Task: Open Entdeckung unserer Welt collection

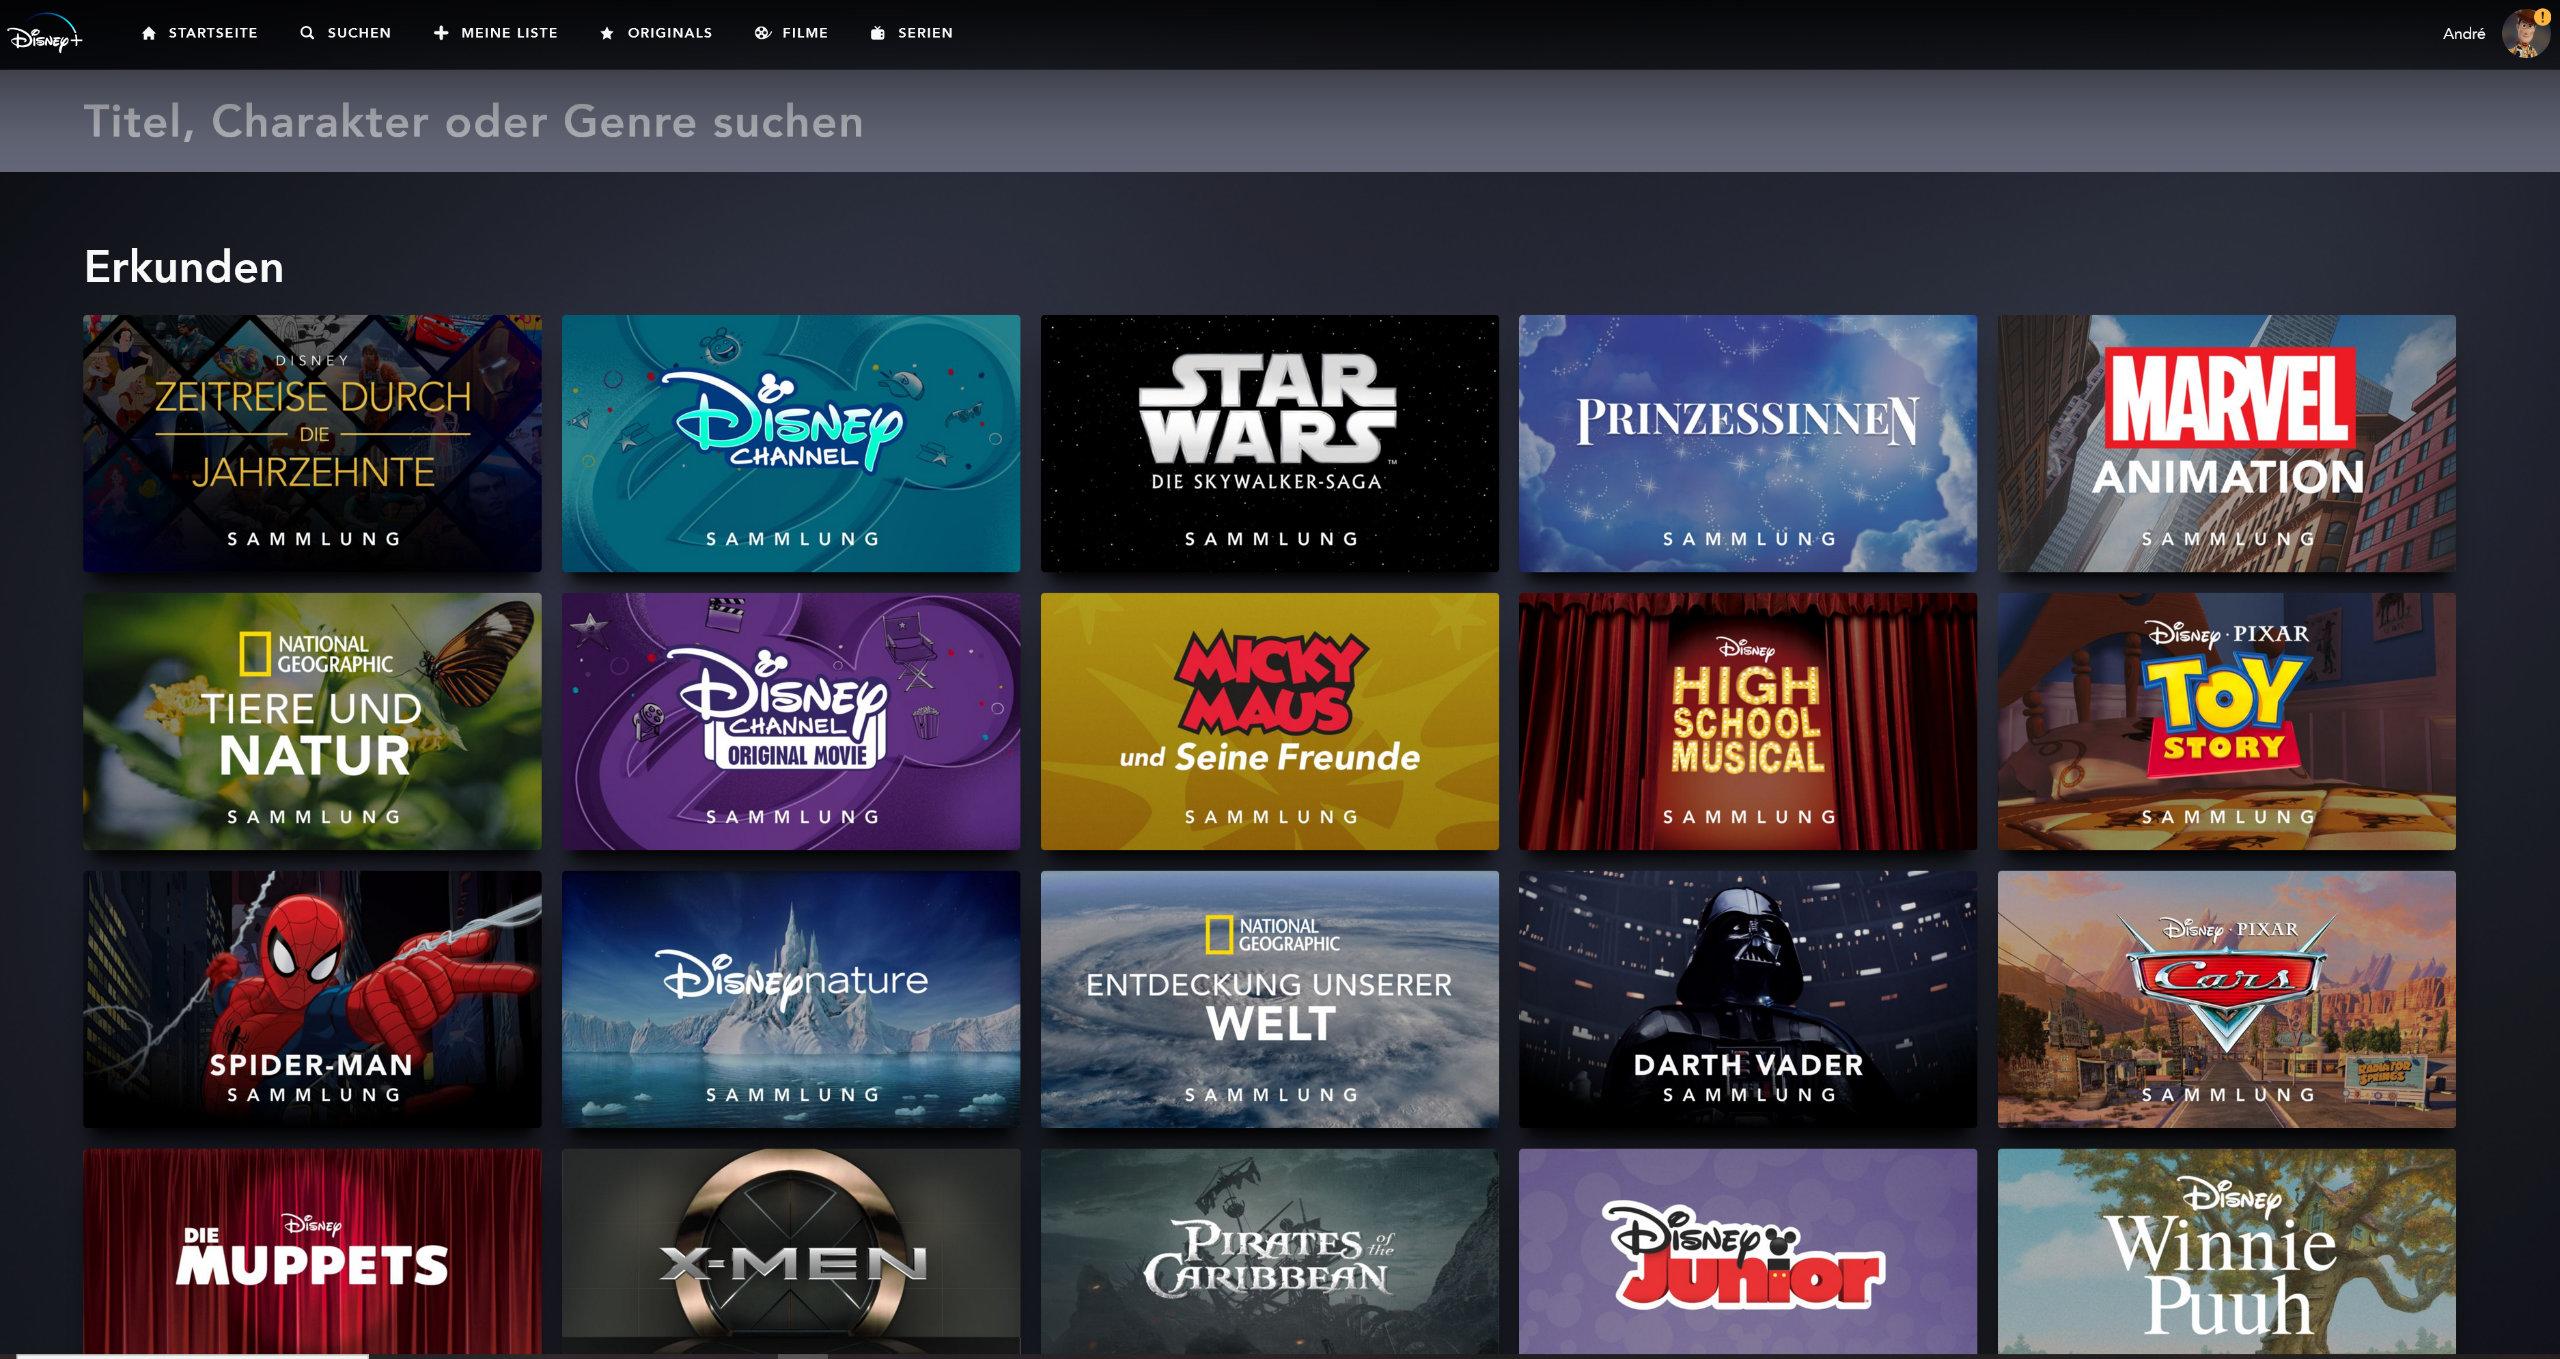Action: [1270, 1000]
